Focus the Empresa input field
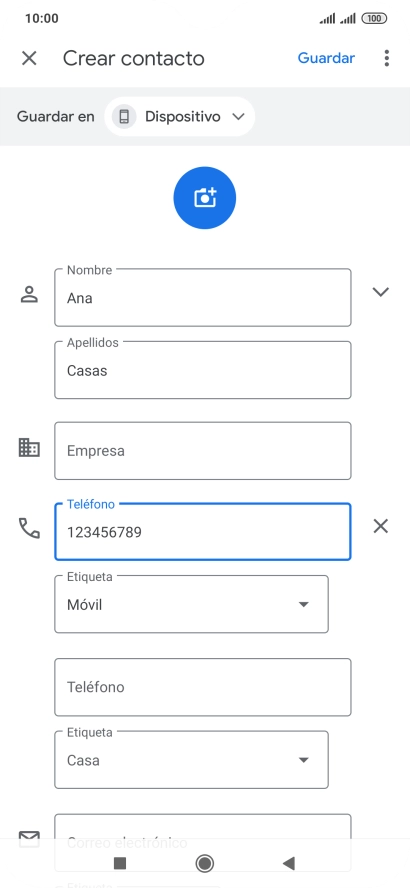The height and width of the screenshot is (888, 410). tap(203, 451)
